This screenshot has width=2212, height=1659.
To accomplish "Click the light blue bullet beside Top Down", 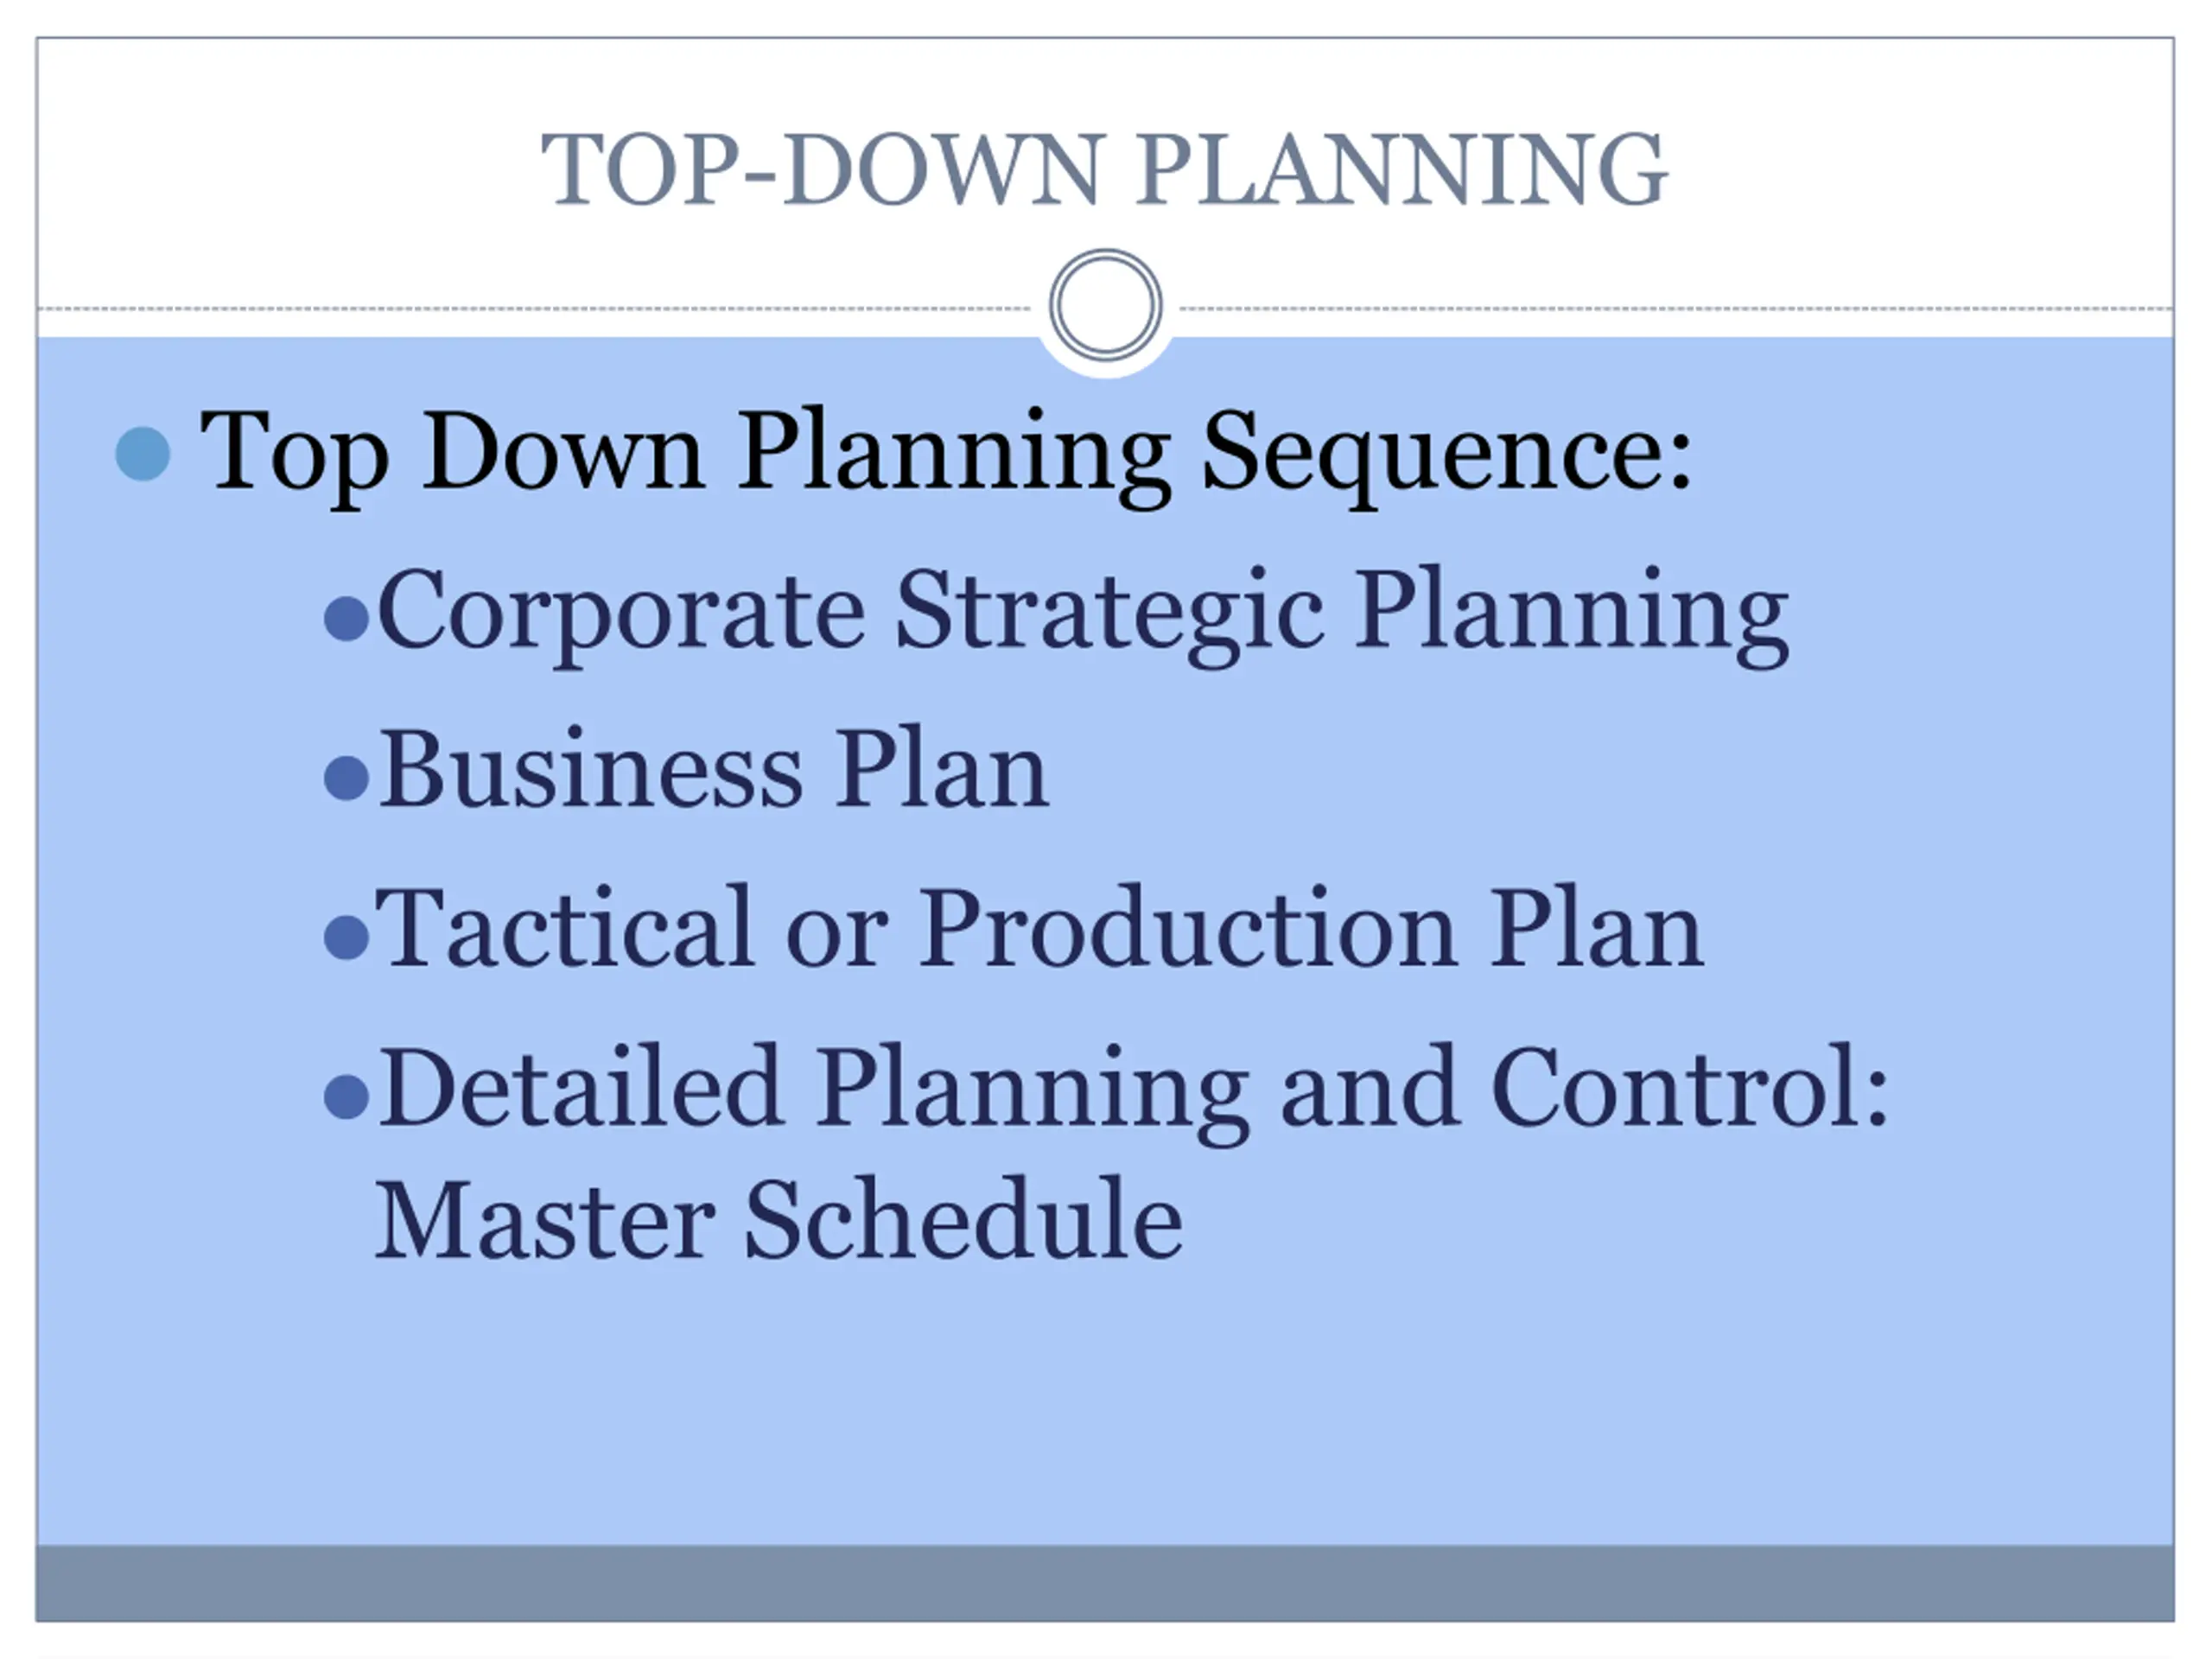I will (143, 454).
